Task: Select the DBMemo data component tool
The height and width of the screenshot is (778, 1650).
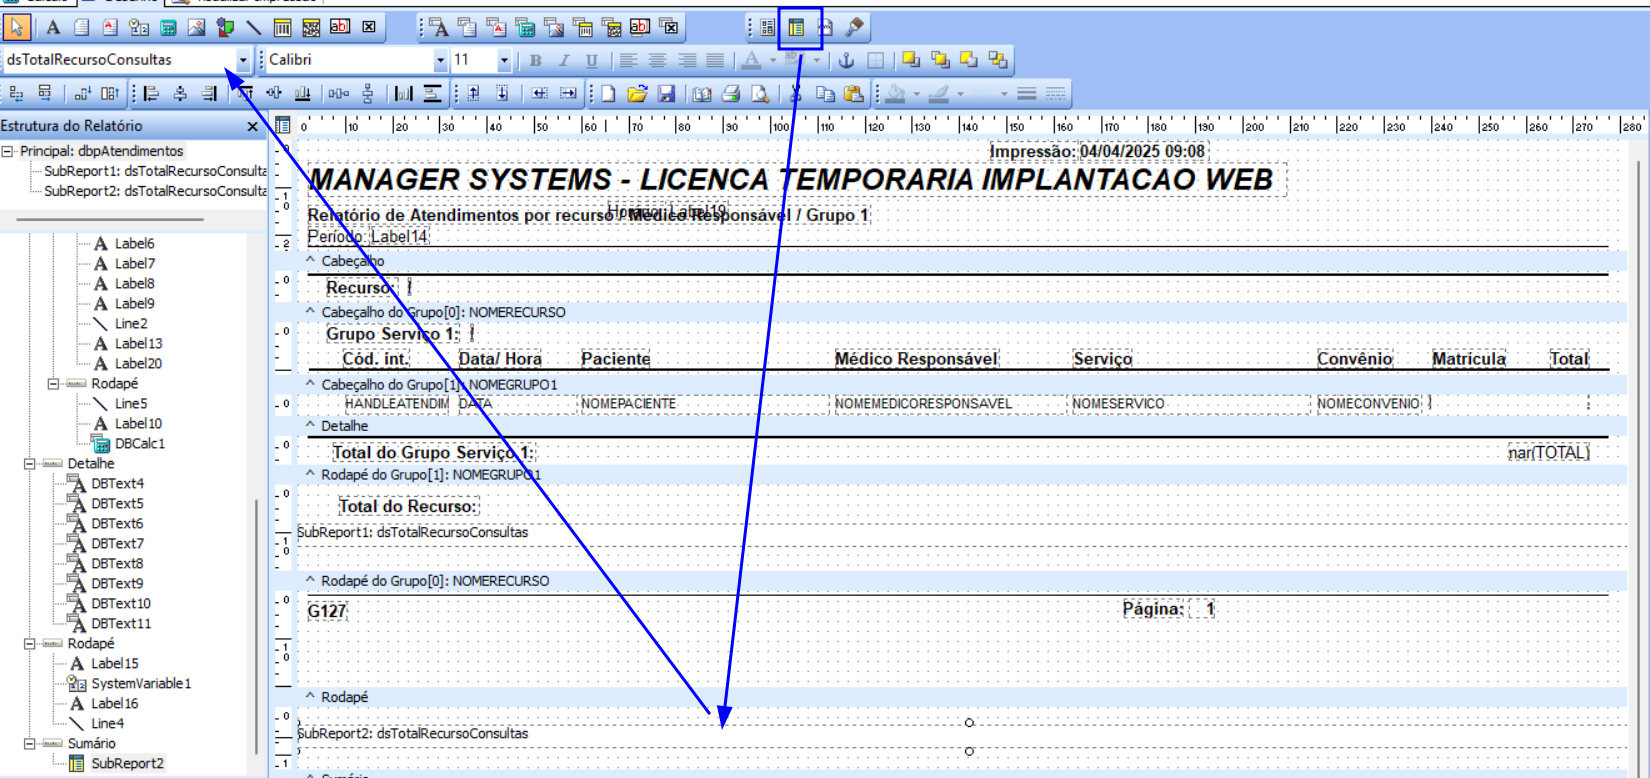Action: pyautogui.click(x=467, y=27)
